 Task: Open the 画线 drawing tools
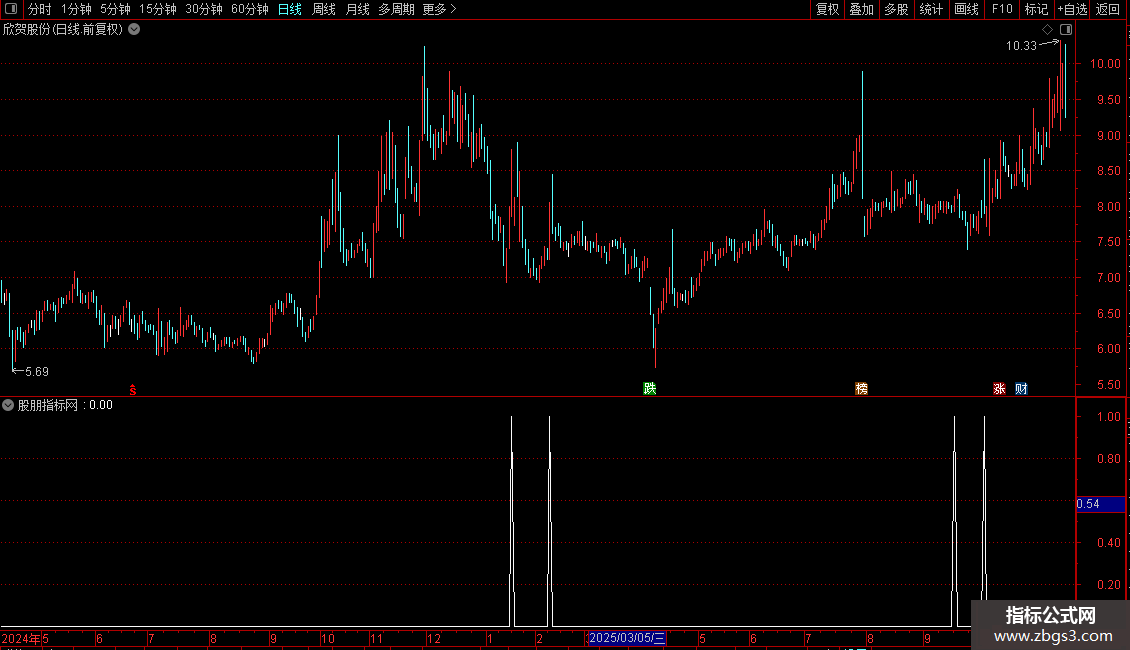tap(966, 9)
